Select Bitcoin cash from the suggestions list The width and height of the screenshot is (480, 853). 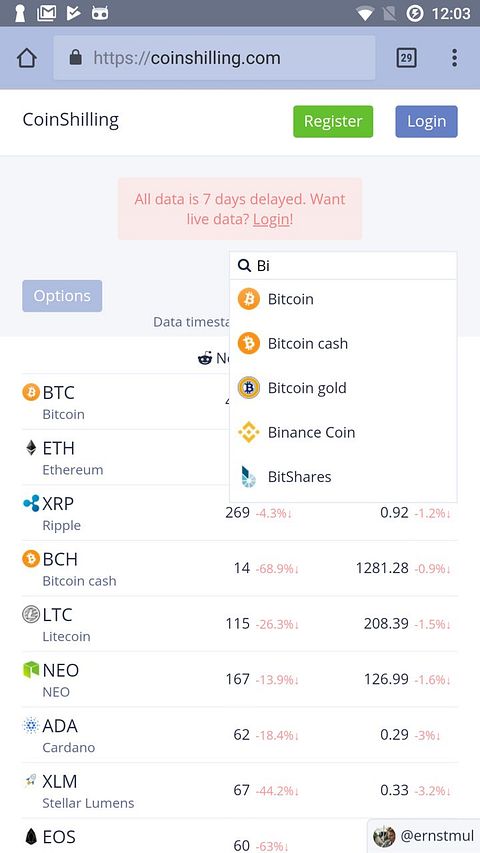tap(343, 344)
